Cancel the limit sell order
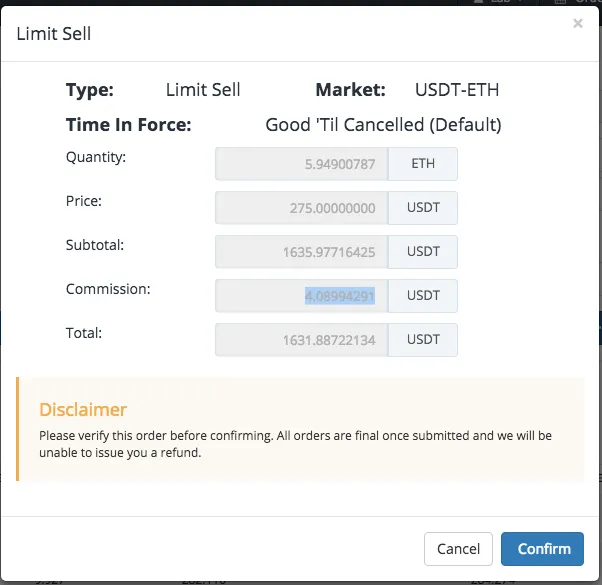602x585 pixels. click(x=458, y=549)
